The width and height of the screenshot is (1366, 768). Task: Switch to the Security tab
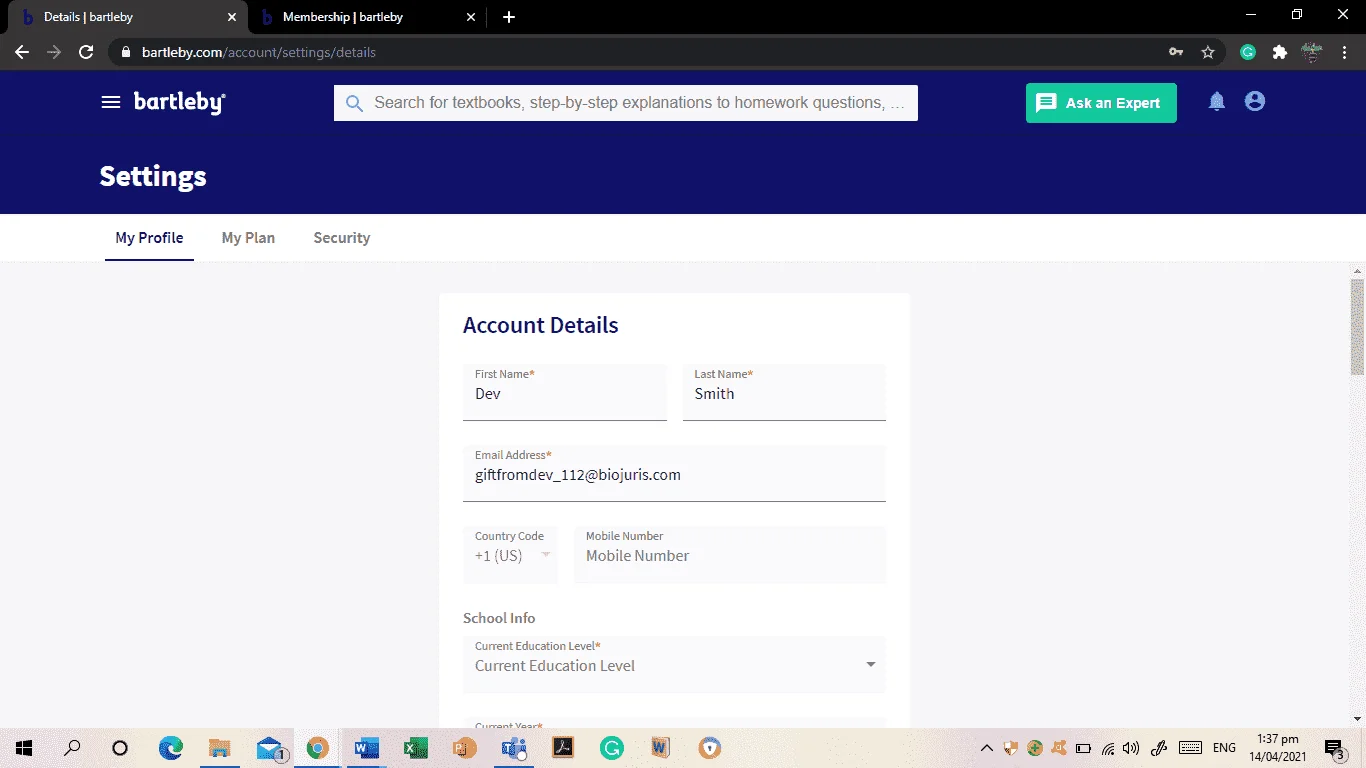[342, 238]
